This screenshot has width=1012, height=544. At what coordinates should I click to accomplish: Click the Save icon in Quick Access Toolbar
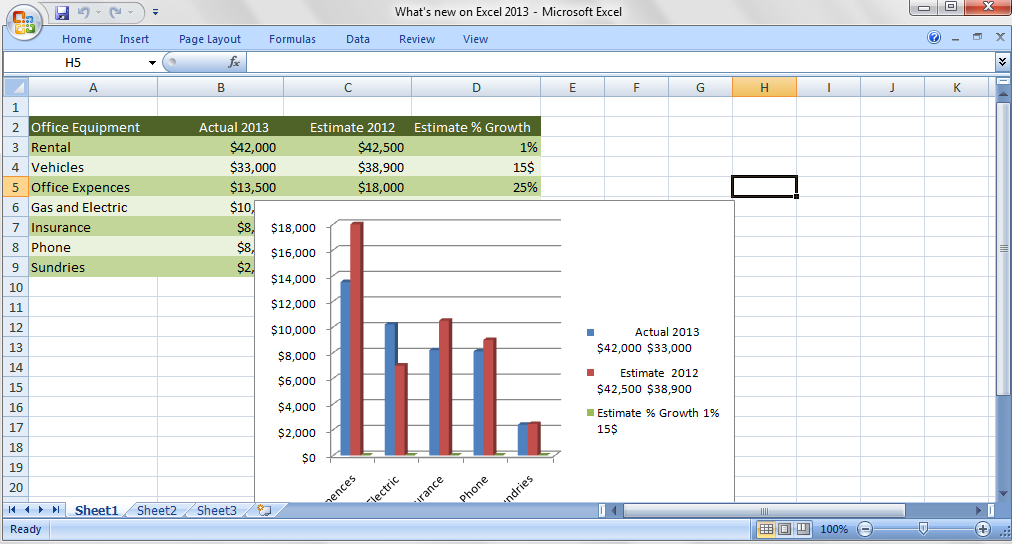tap(62, 12)
